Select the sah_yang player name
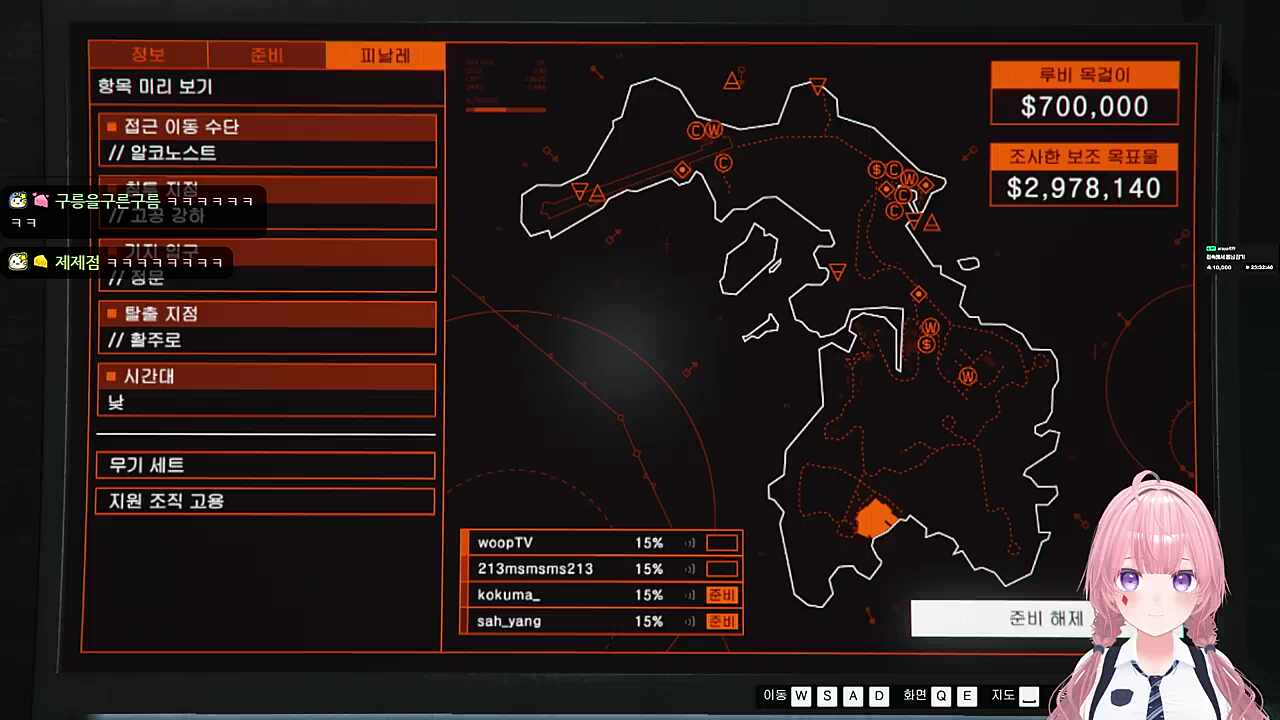This screenshot has height=720, width=1280. pos(509,621)
